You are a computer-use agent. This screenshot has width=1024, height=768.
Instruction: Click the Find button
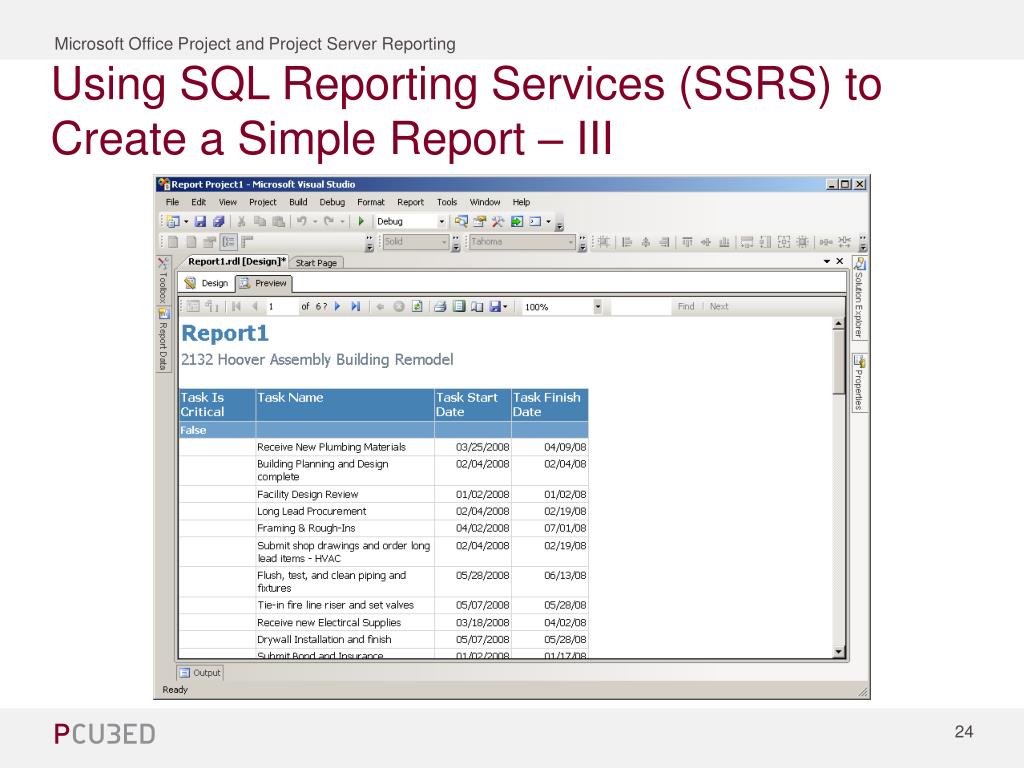coord(686,306)
